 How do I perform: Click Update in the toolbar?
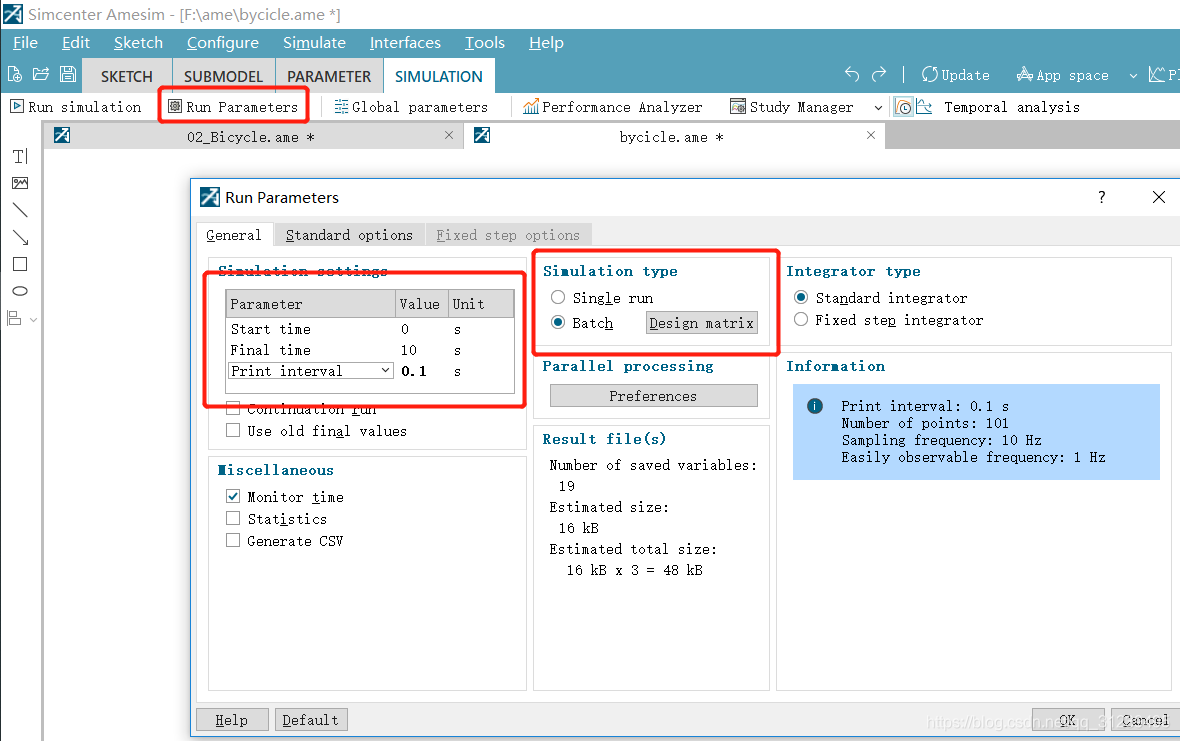(956, 74)
